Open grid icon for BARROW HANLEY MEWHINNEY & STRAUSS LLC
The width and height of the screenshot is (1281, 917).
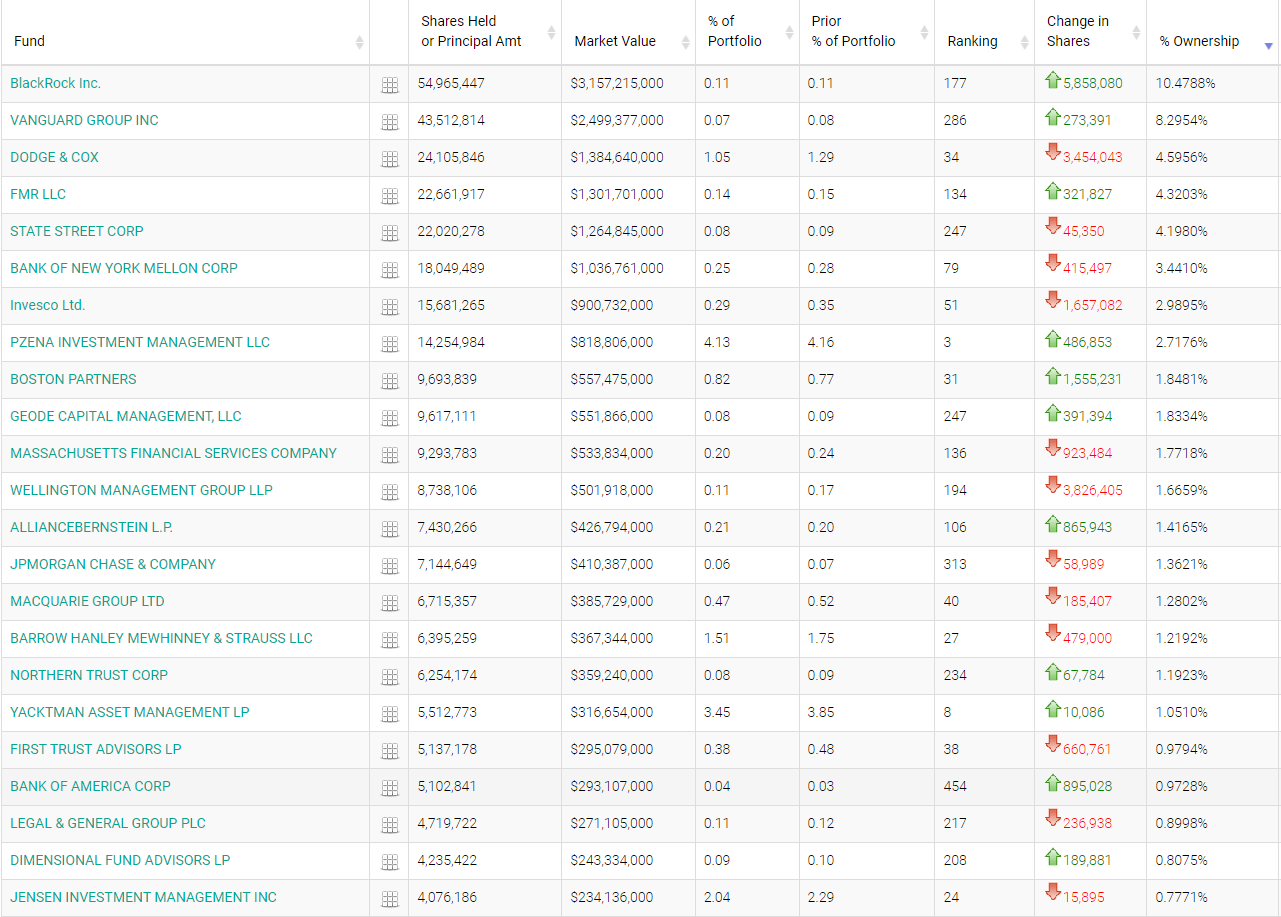click(x=390, y=640)
